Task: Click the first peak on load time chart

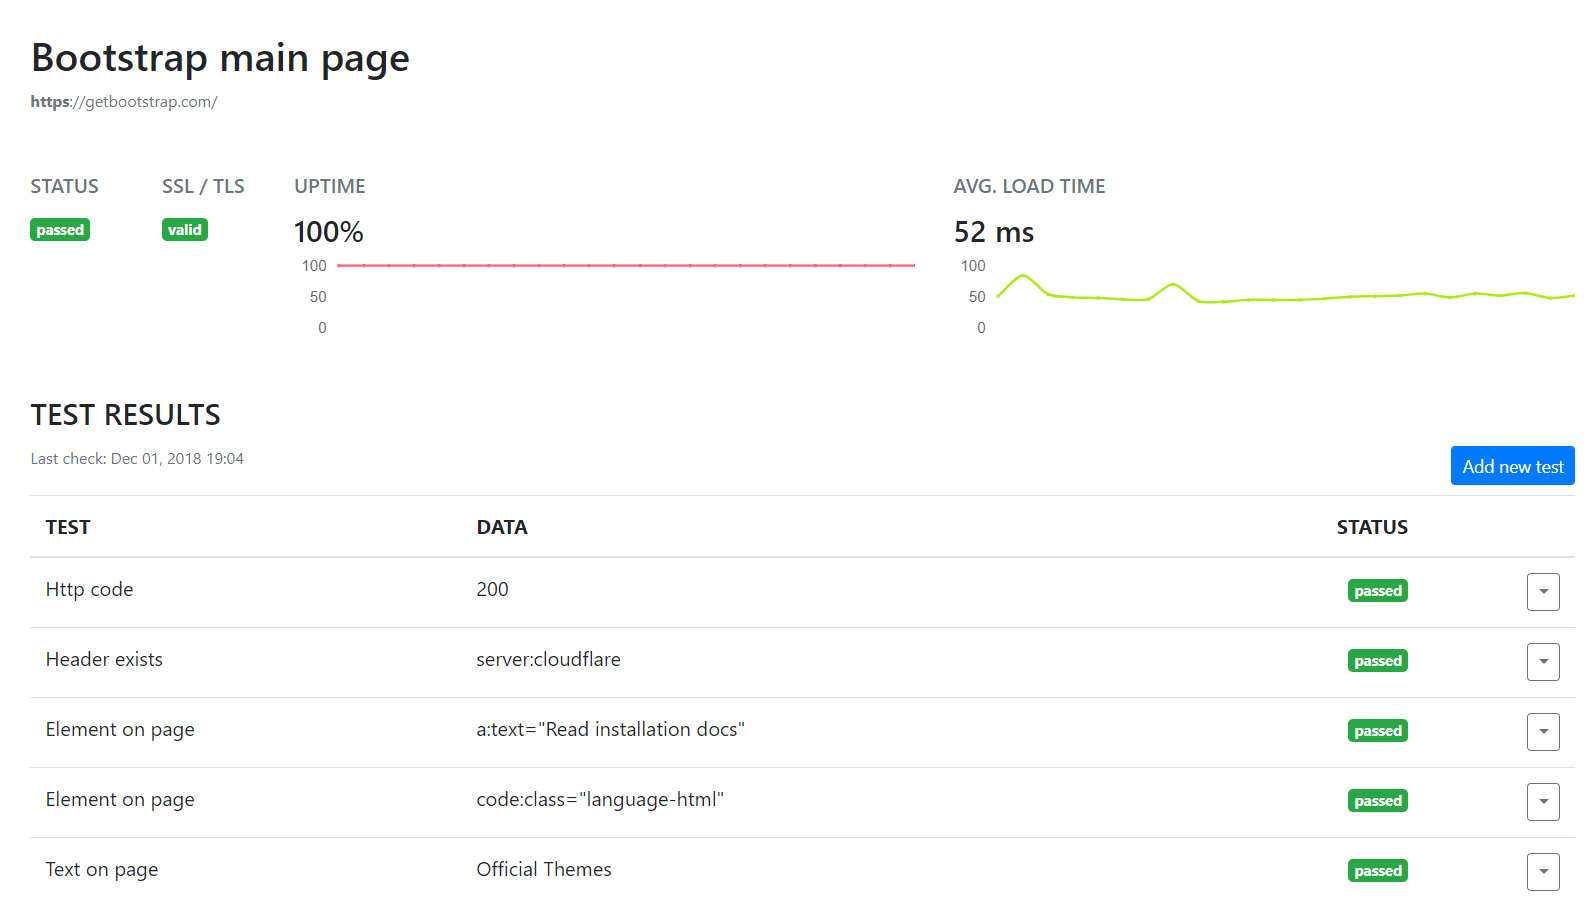Action: coord(1023,275)
